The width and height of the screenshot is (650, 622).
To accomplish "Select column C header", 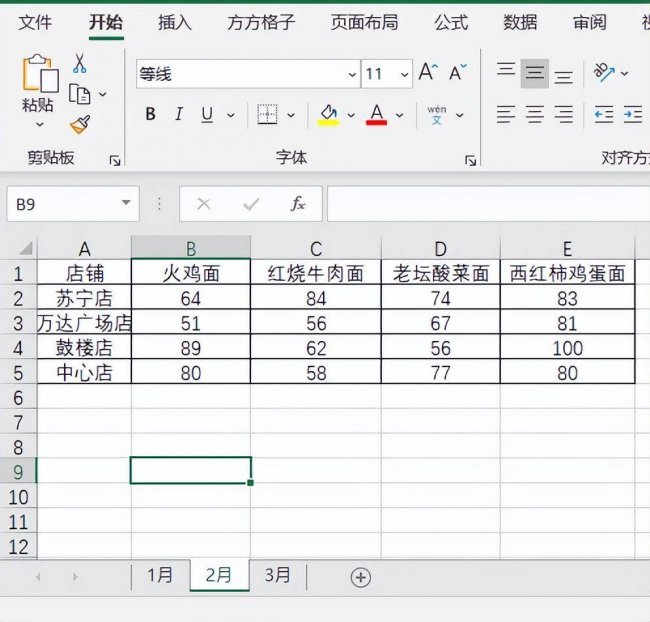I will click(316, 249).
